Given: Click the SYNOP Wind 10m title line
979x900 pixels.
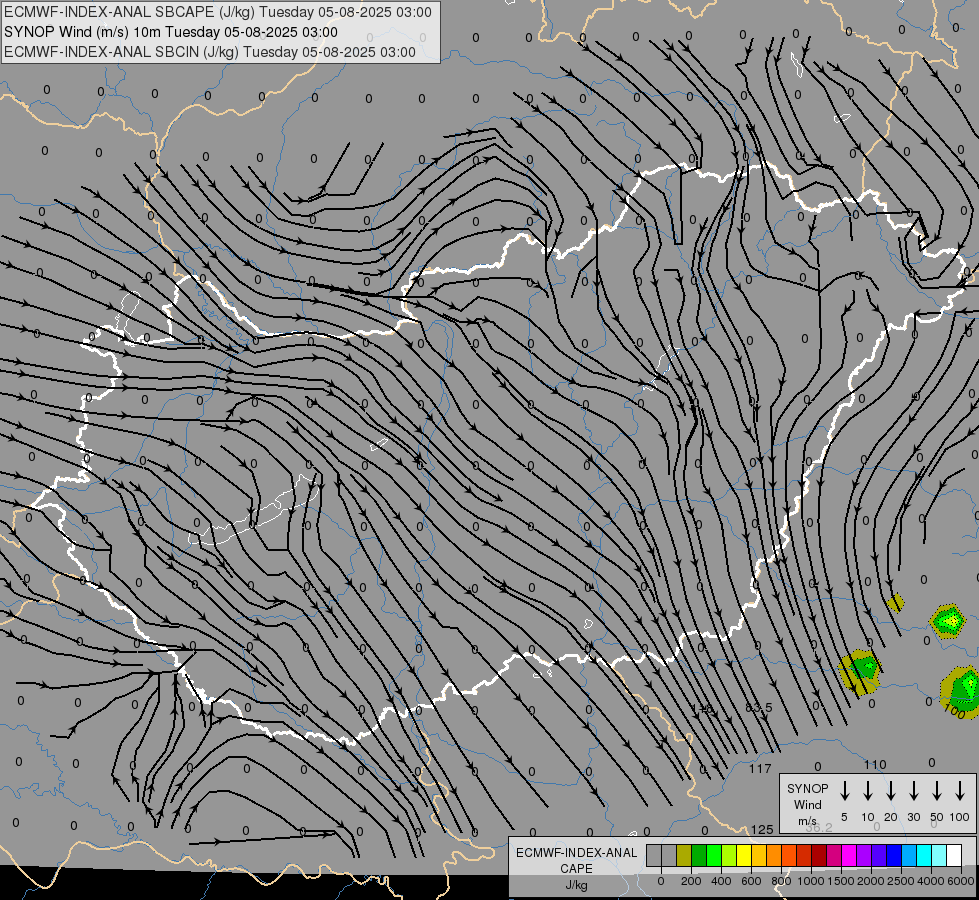Looking at the screenshot, I should (170, 32).
